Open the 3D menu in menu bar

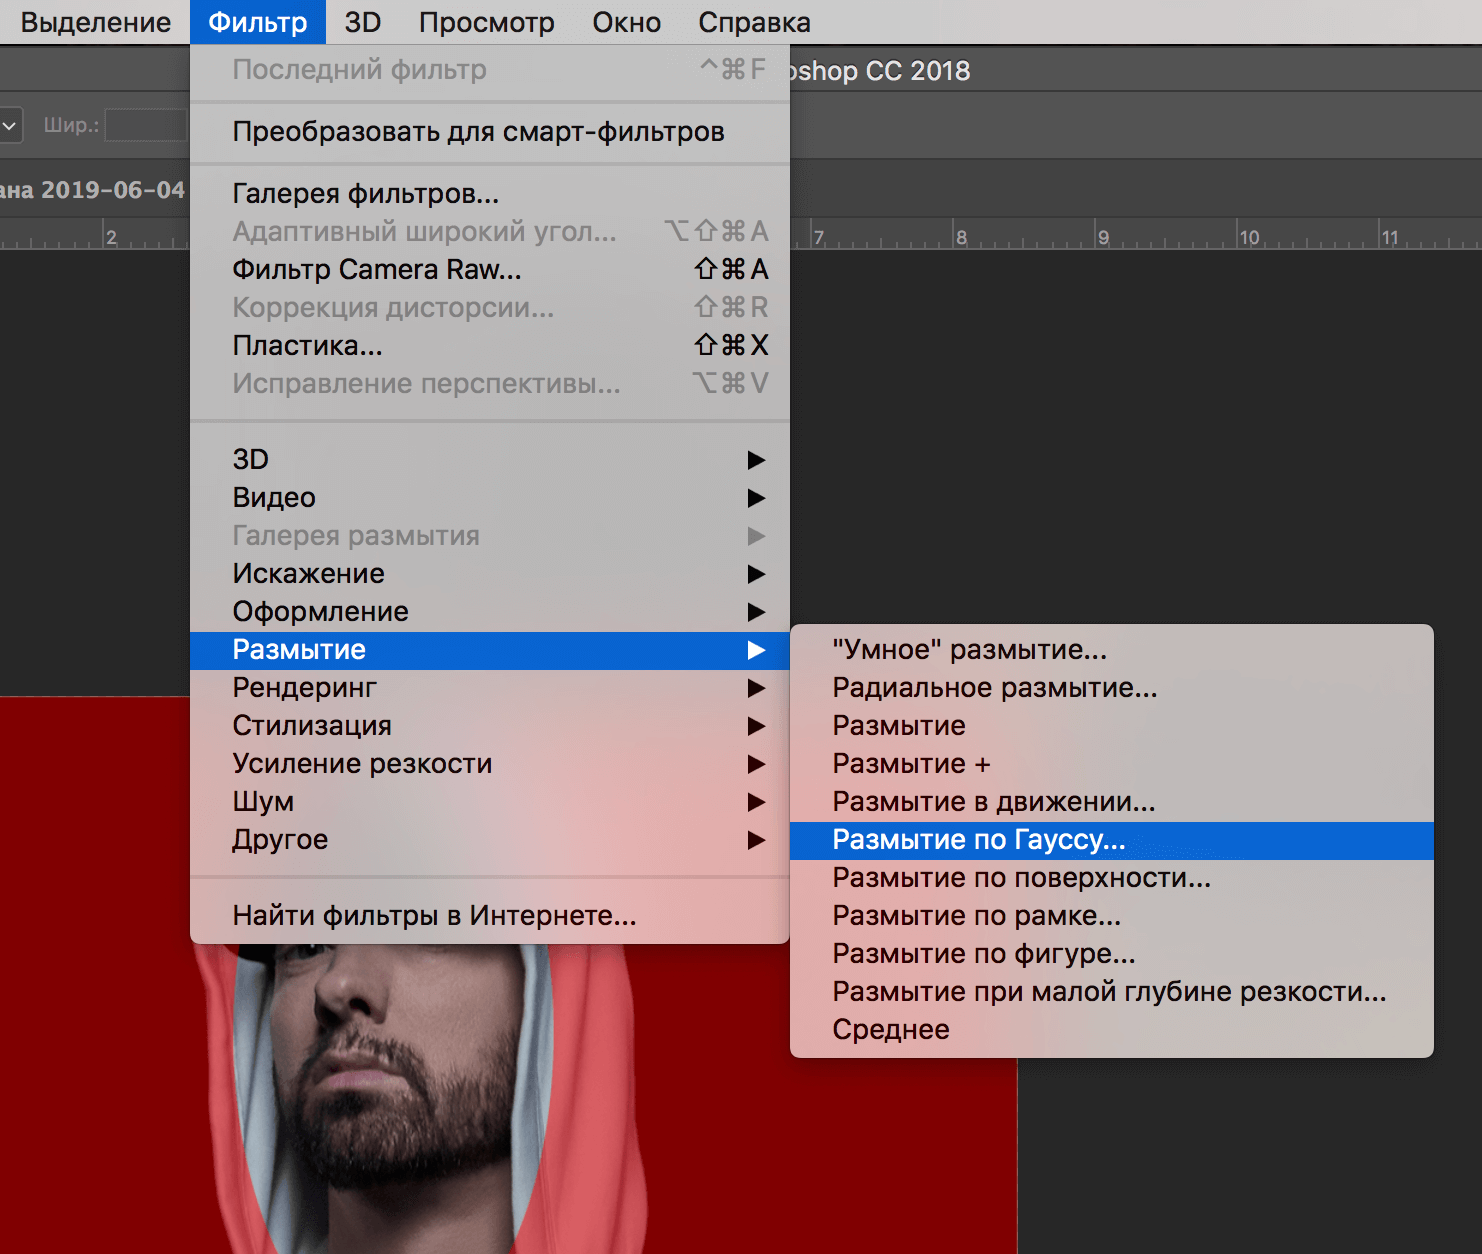coord(363,22)
